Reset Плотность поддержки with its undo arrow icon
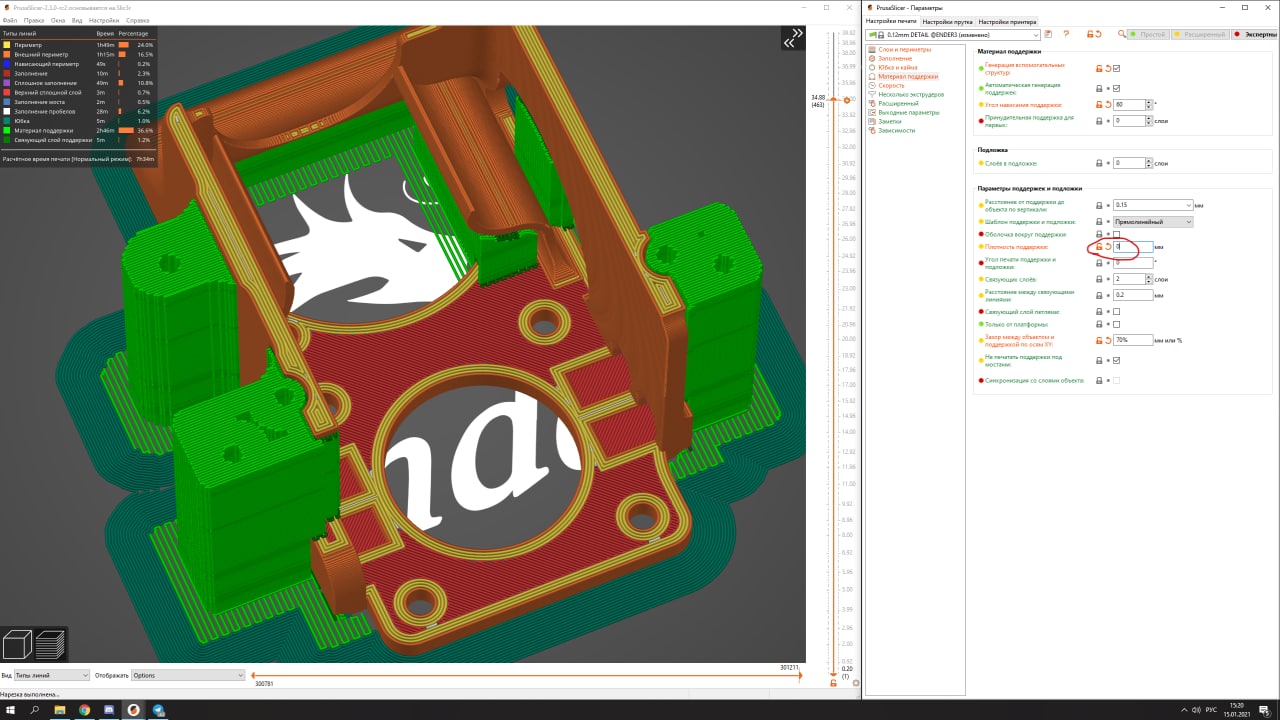Screen dimensions: 1280x720 click(x=1108, y=246)
